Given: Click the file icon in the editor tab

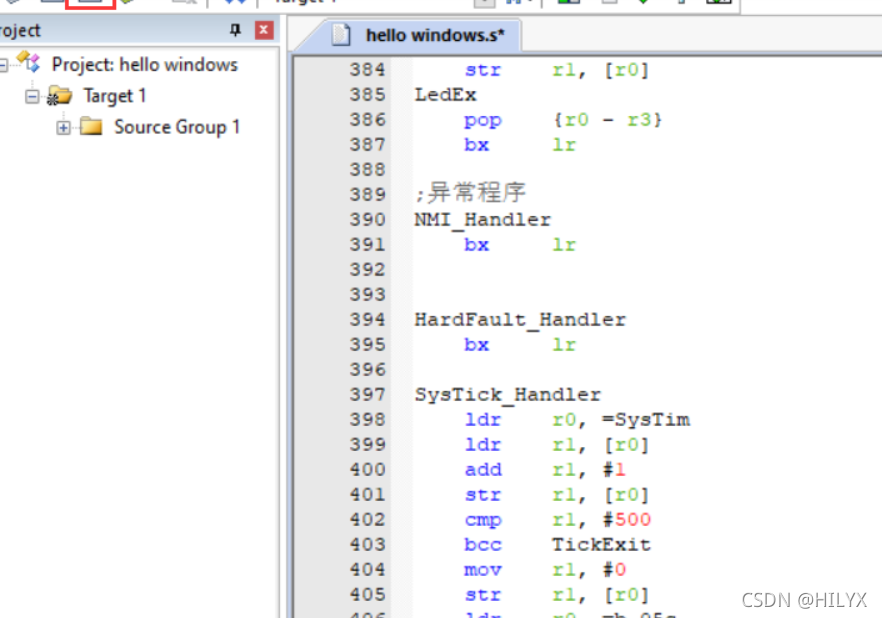Looking at the screenshot, I should (x=342, y=35).
